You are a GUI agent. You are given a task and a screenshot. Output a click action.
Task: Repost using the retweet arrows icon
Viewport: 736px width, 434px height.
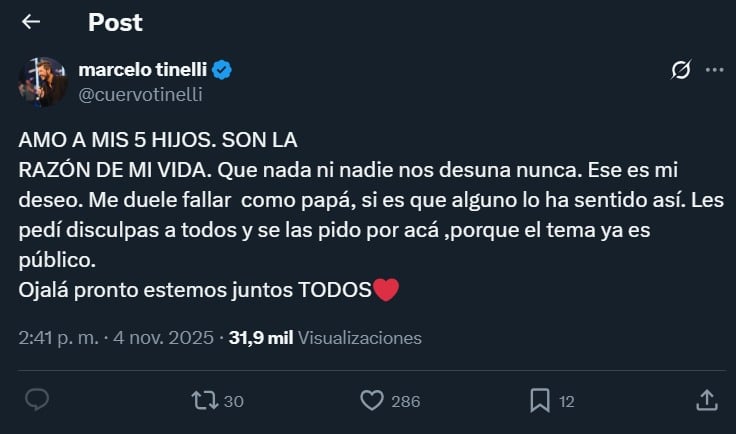[203, 400]
